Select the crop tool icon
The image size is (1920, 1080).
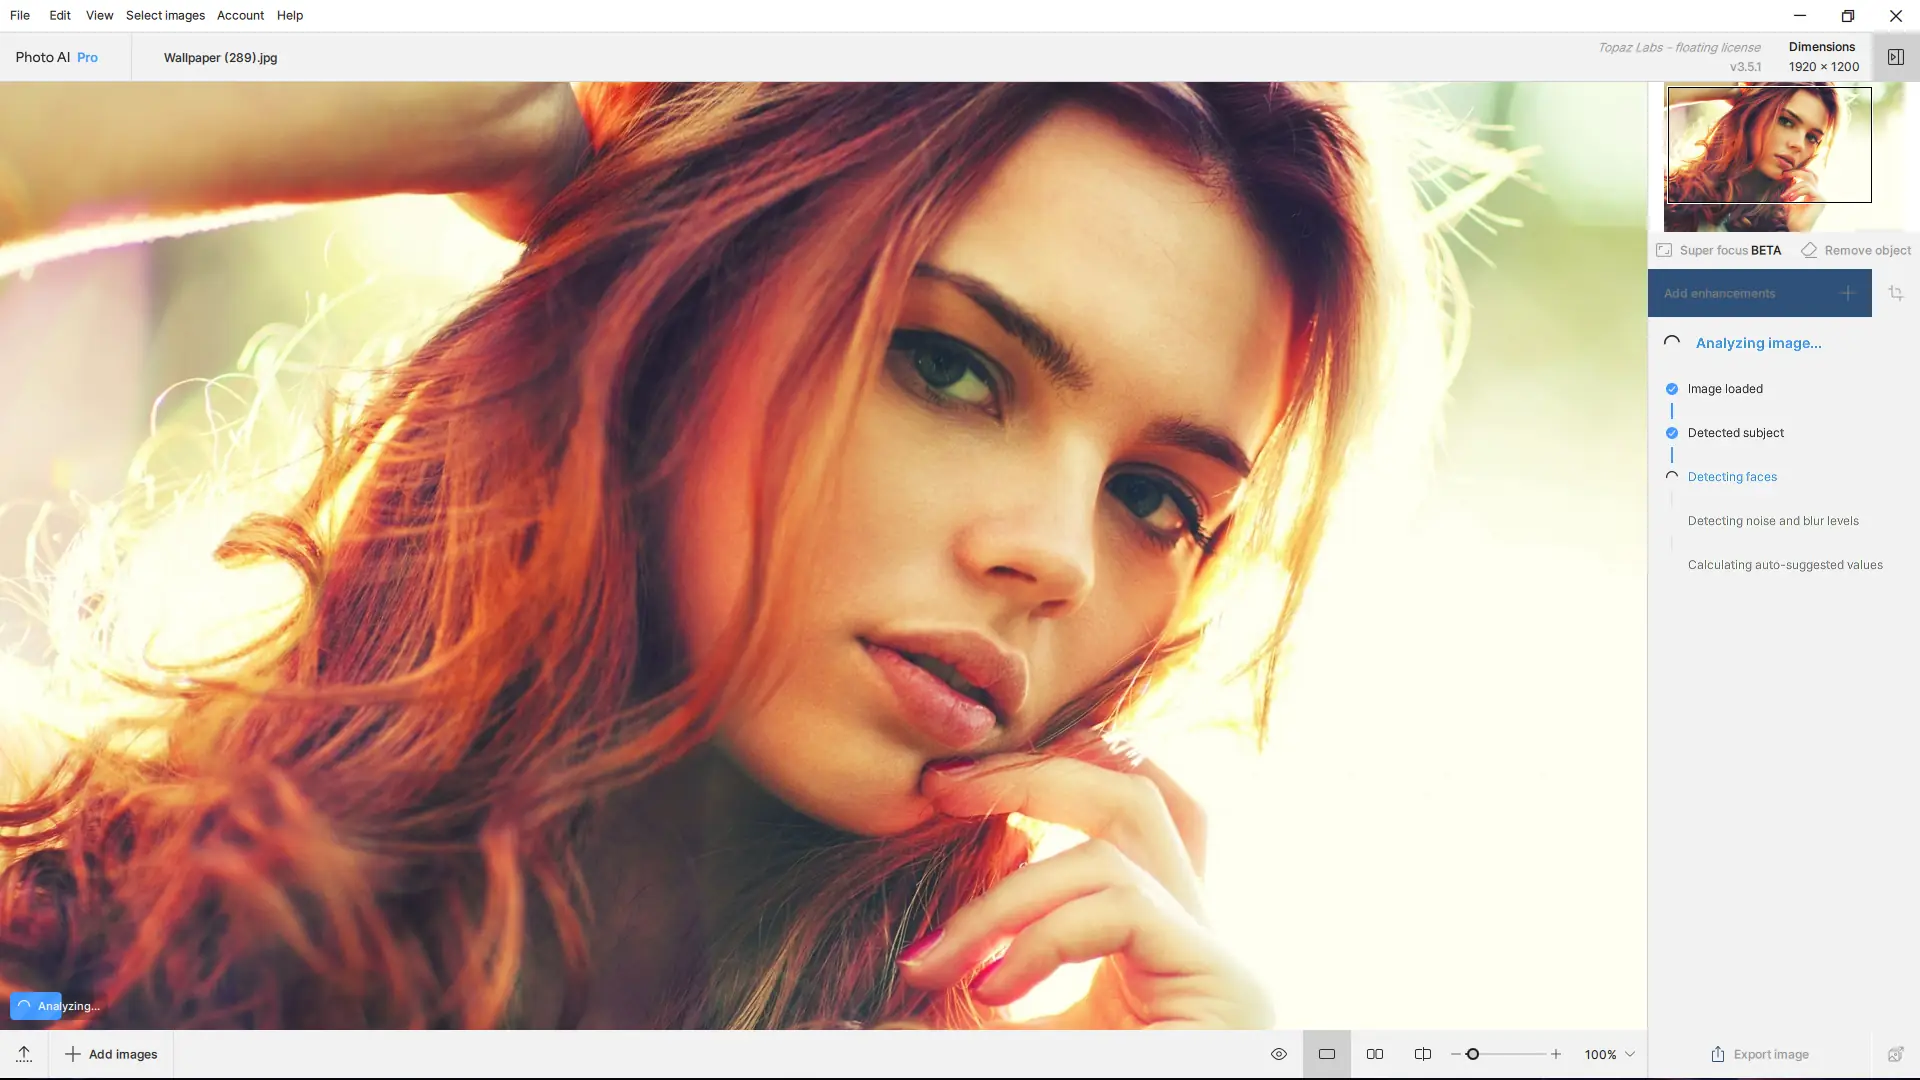coord(1895,293)
